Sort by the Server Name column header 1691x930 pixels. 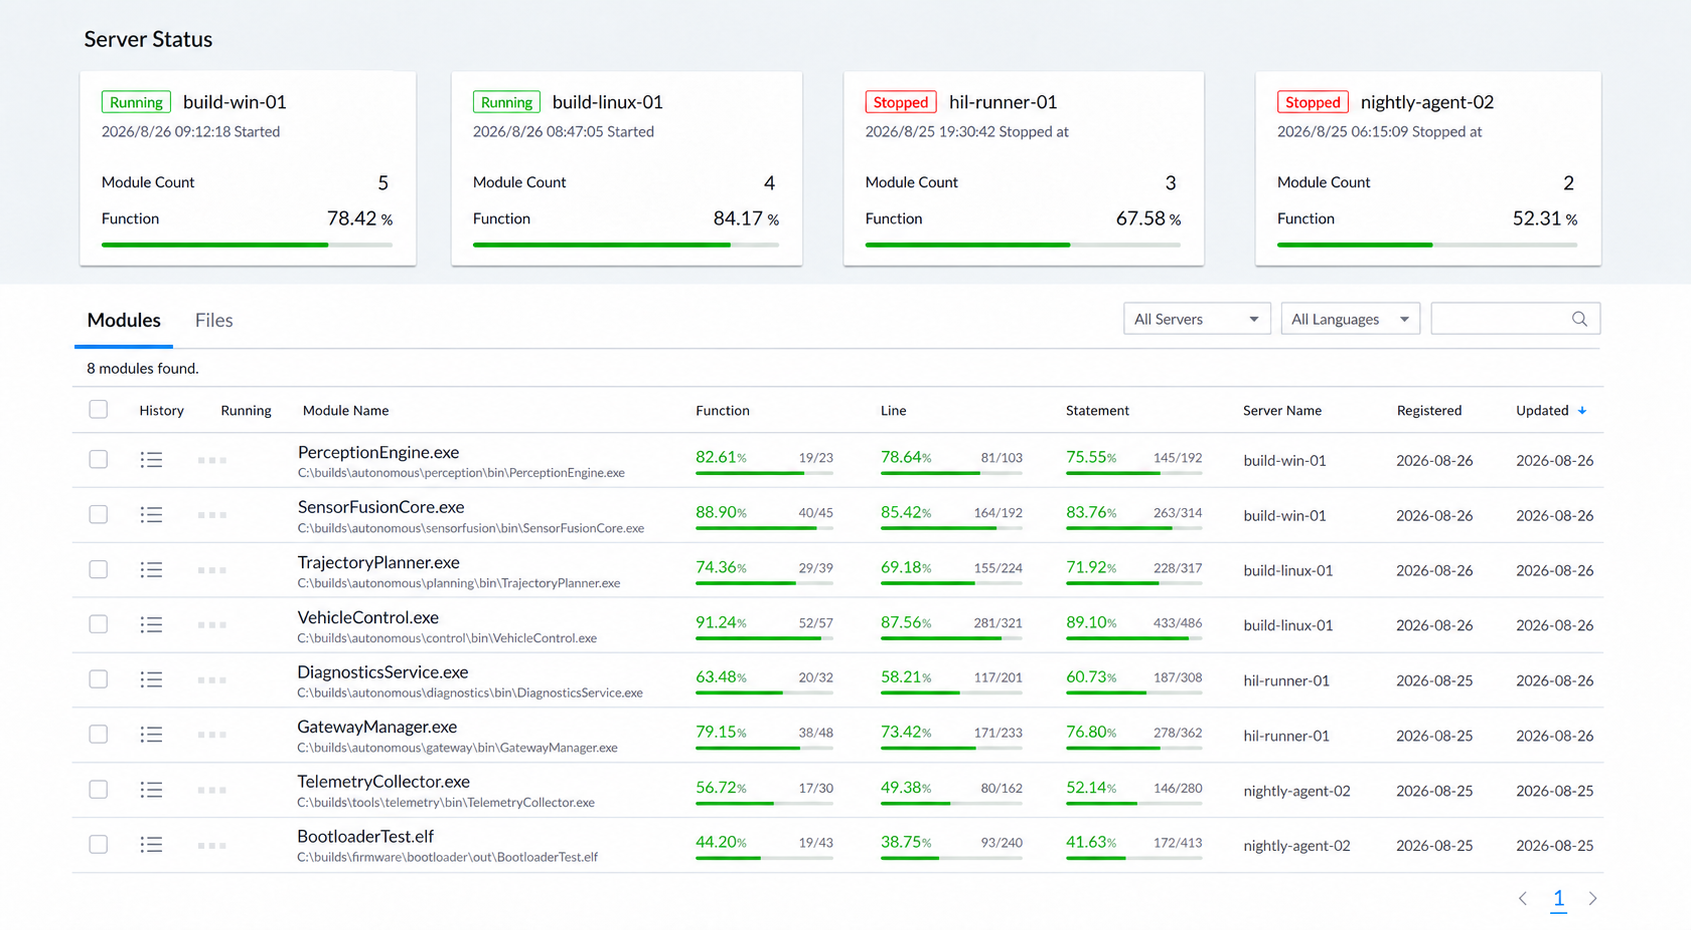click(x=1282, y=411)
